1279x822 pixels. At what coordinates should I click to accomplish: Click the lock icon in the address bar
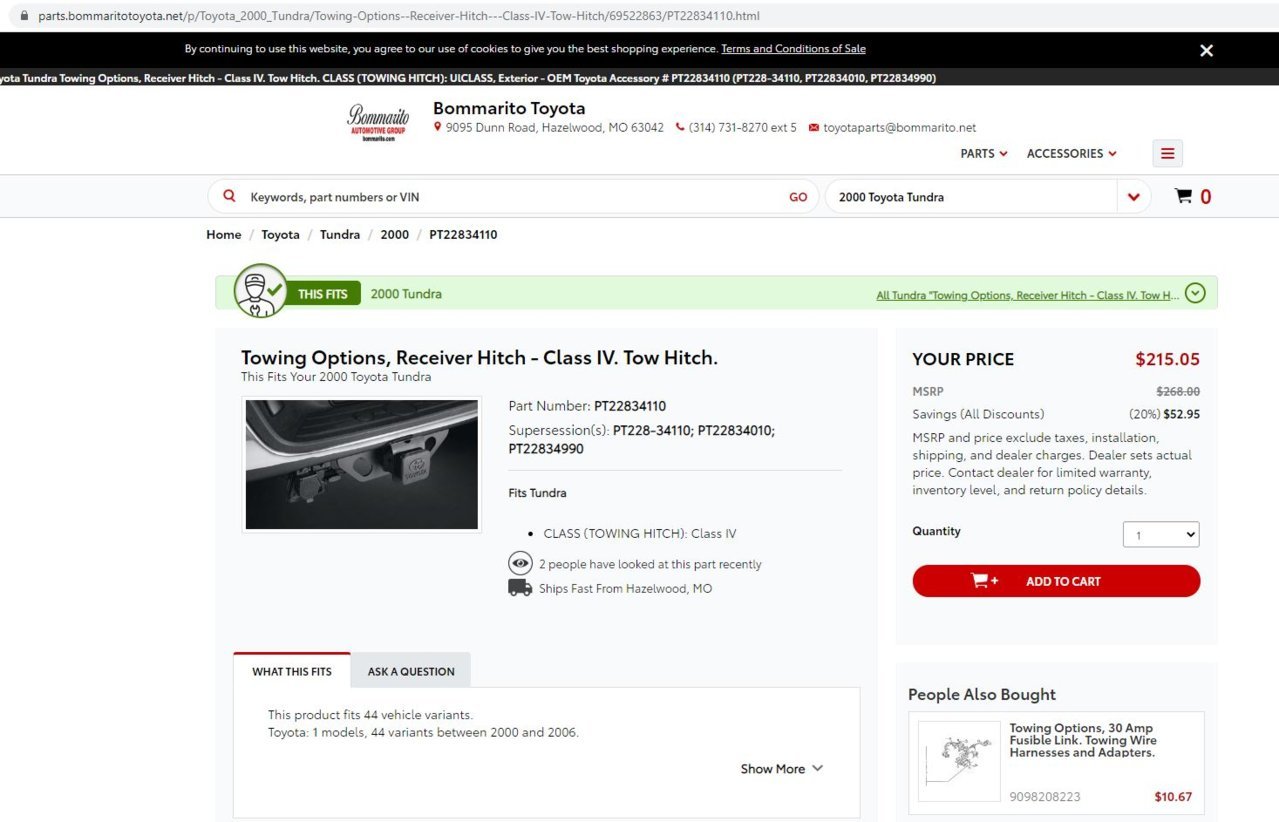pos(25,16)
